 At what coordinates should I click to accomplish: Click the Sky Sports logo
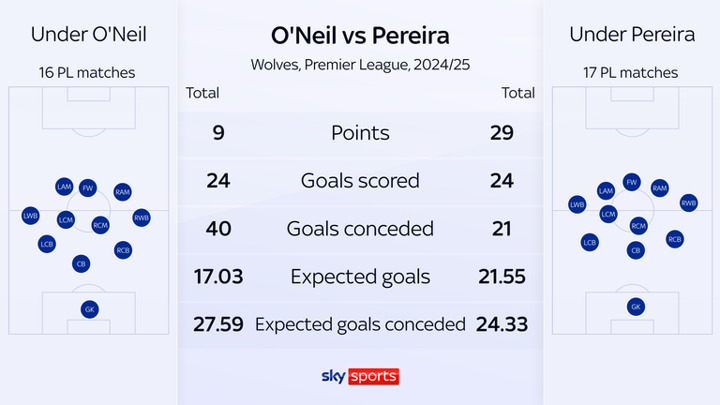(x=360, y=376)
